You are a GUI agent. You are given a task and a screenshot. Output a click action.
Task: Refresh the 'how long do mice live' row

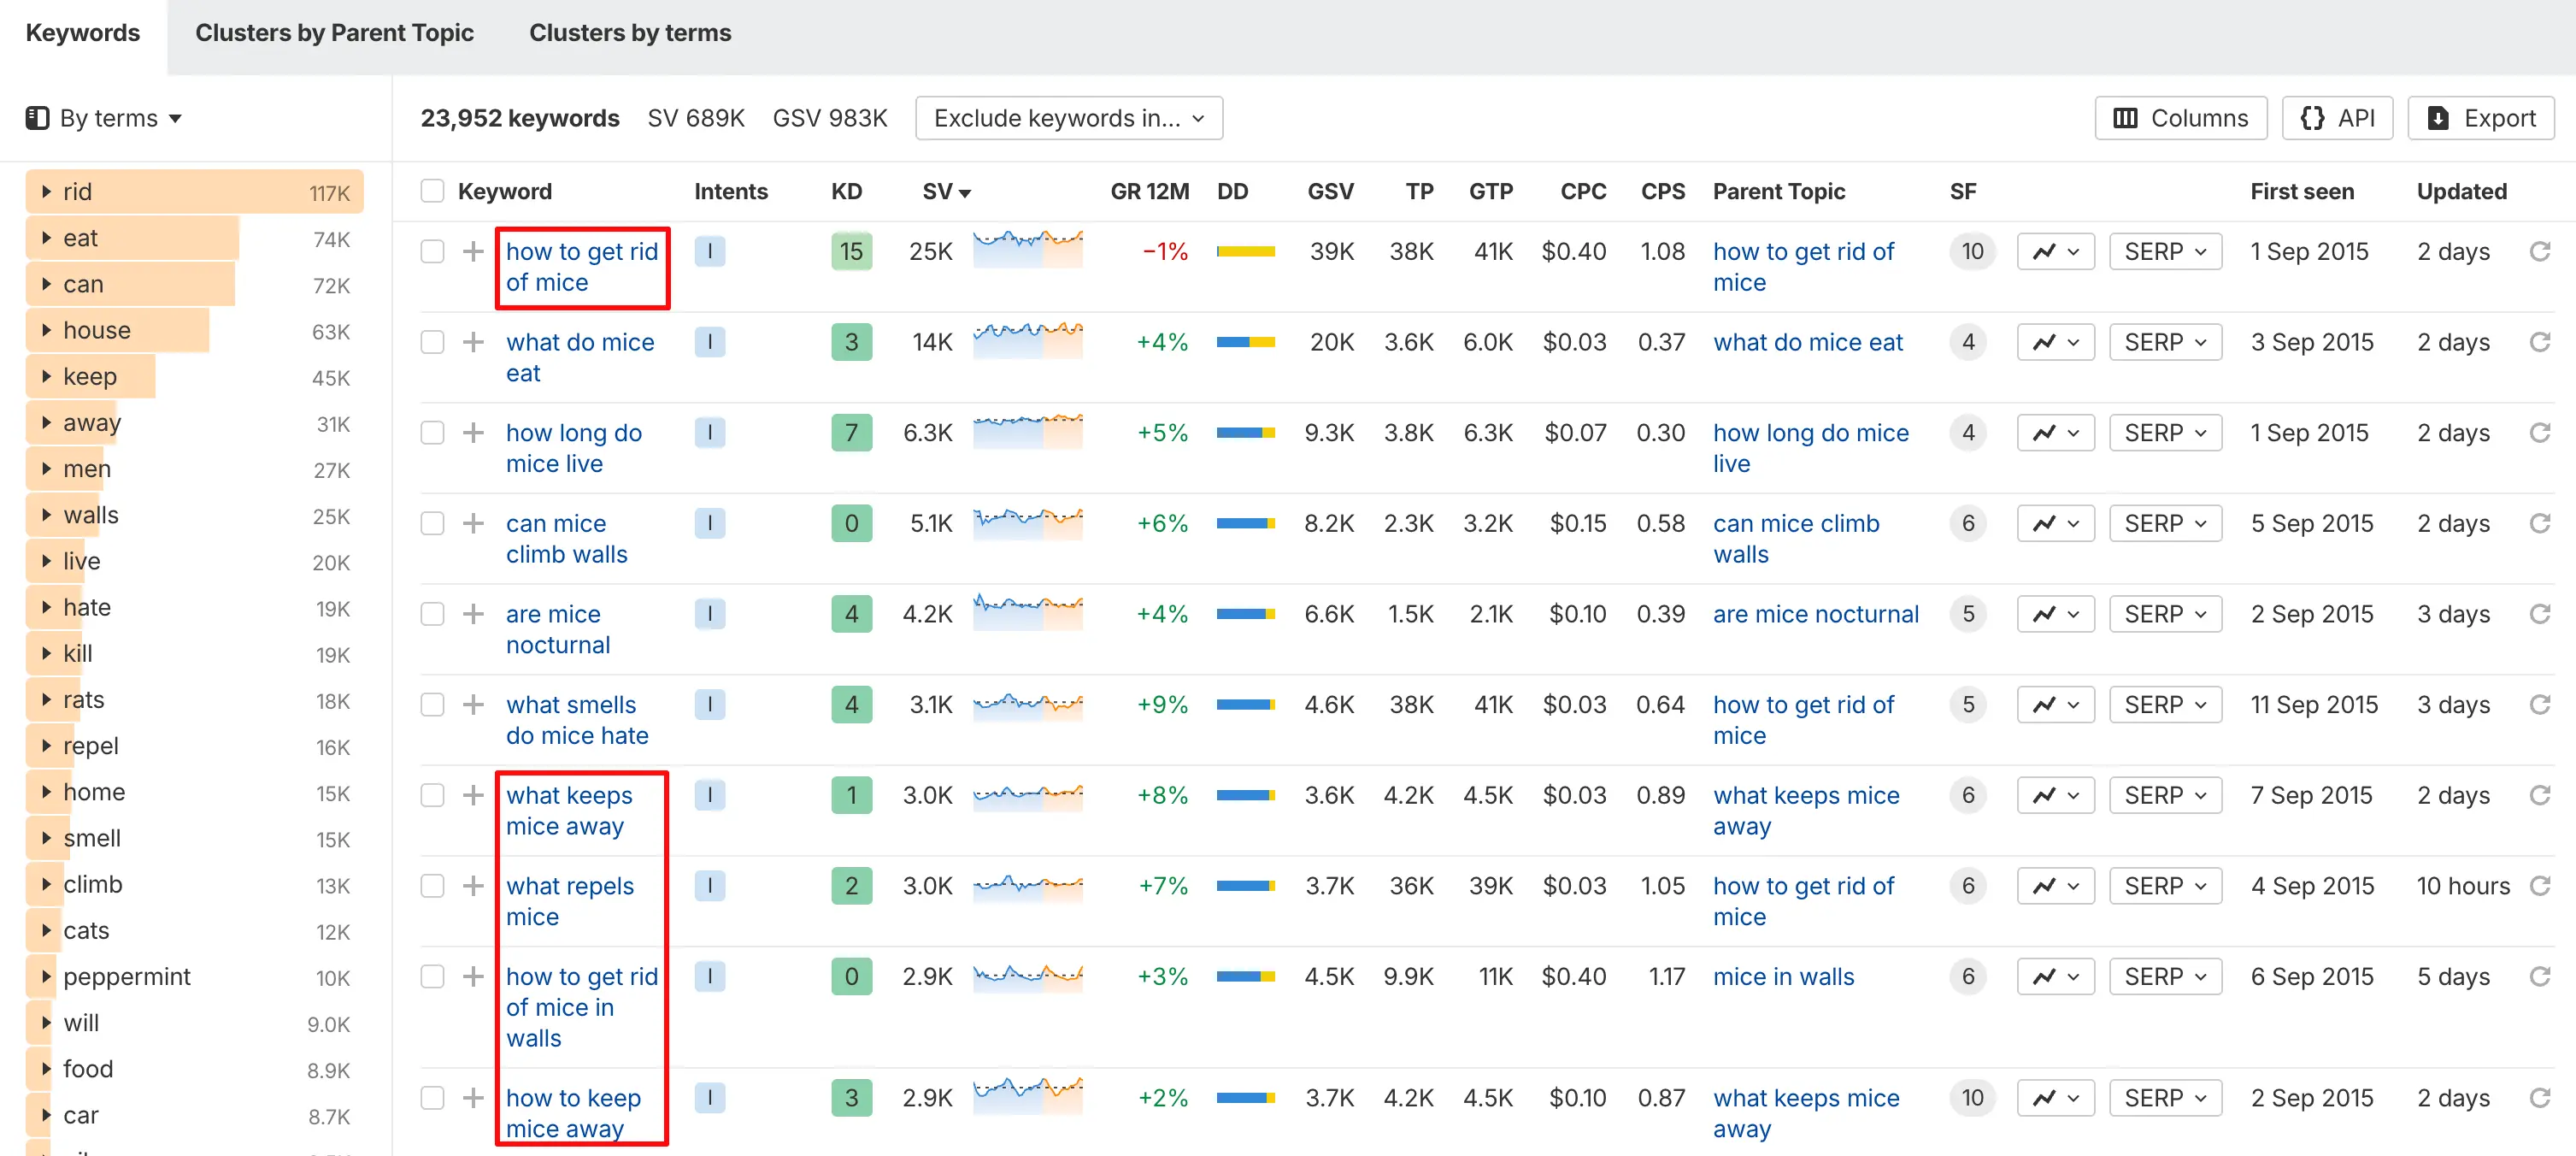(2539, 432)
